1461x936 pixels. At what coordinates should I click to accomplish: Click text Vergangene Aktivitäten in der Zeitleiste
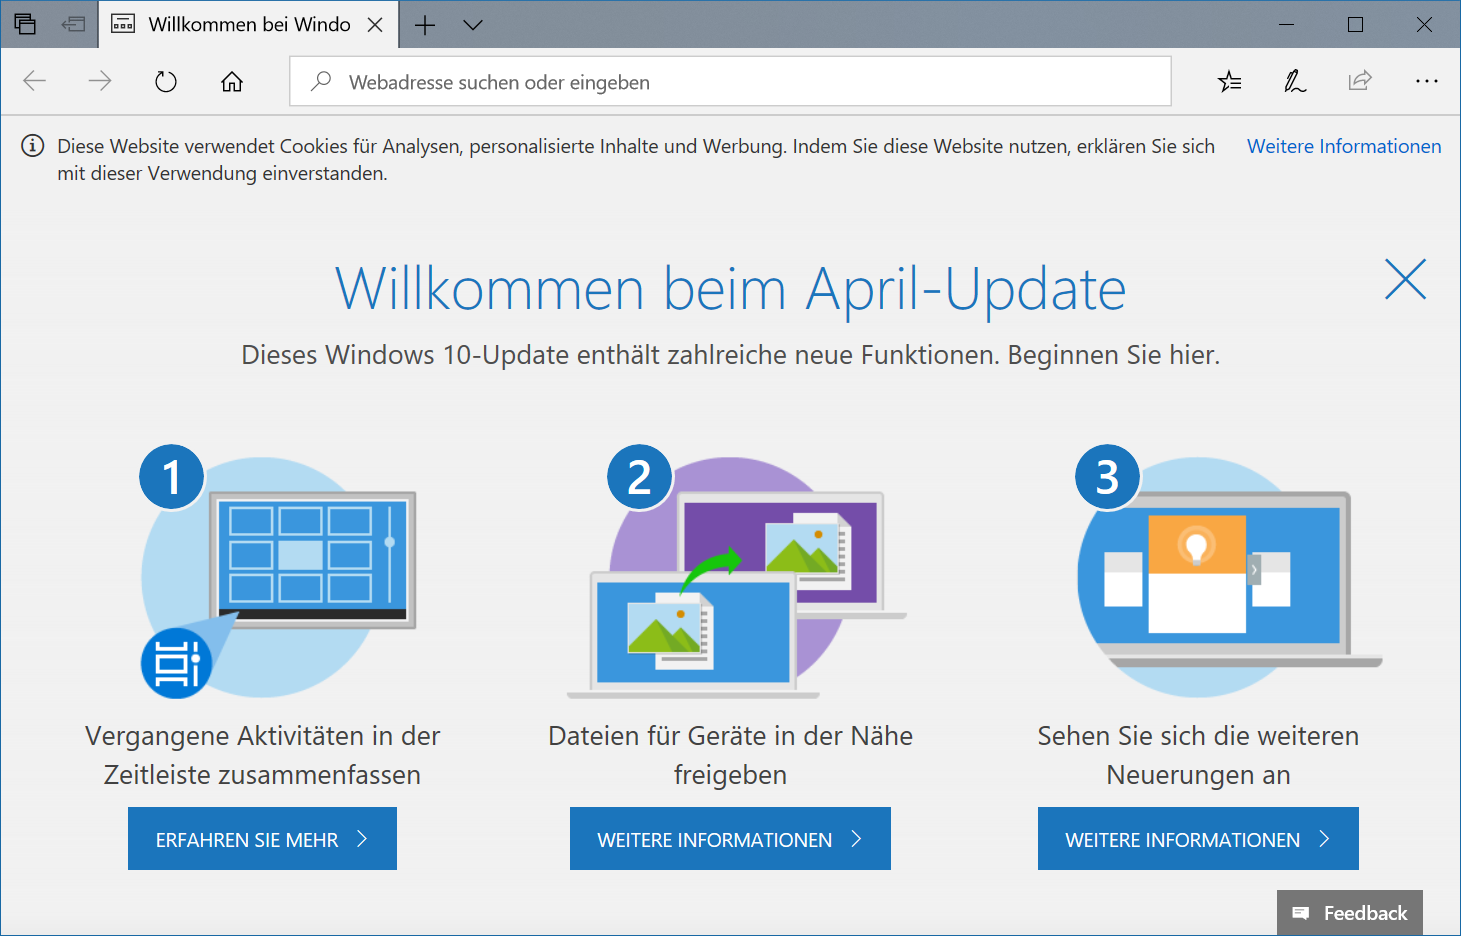coord(262,755)
